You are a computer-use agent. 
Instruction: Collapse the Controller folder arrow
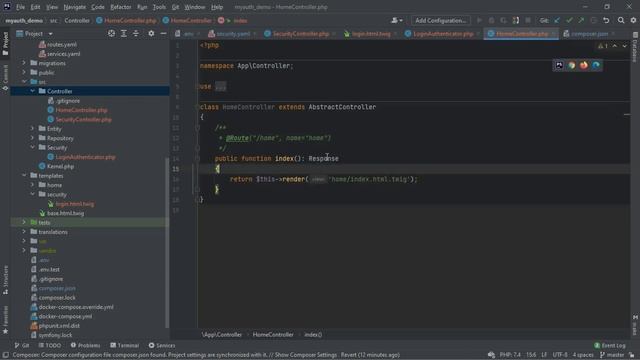coord(33,91)
